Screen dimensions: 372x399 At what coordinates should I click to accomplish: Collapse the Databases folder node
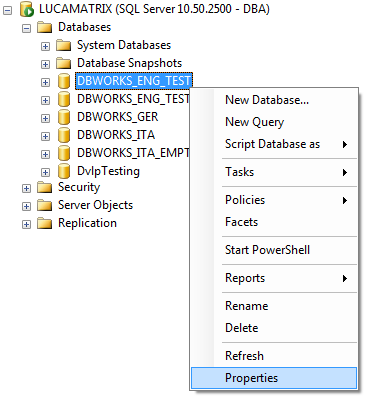pos(26,28)
